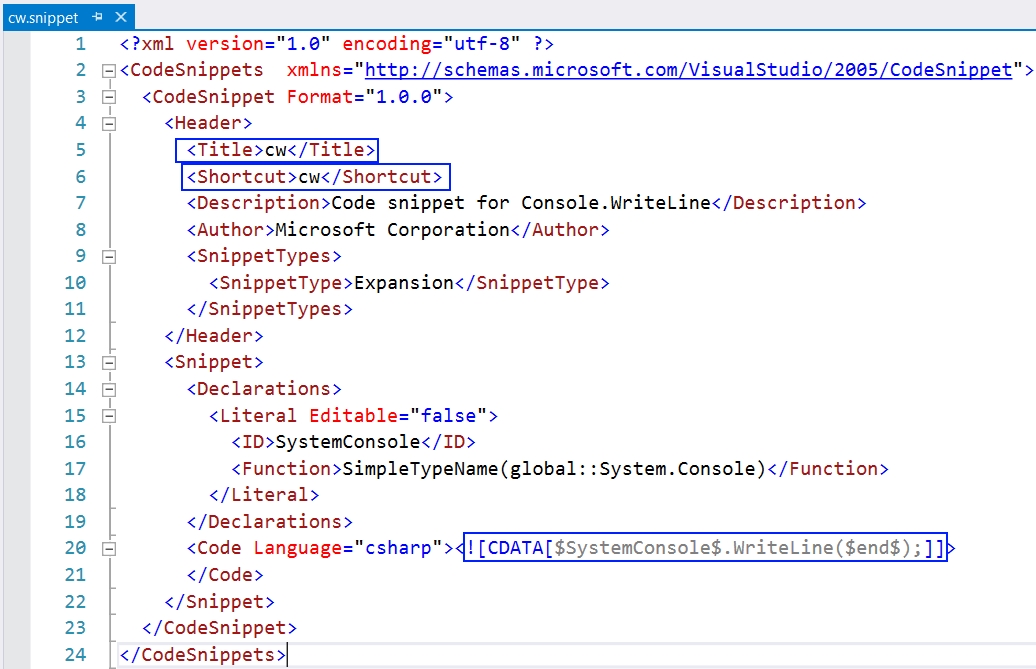Collapse the CodeSnippet element on line 3
The height and width of the screenshot is (669, 1036).
pyautogui.click(x=108, y=96)
